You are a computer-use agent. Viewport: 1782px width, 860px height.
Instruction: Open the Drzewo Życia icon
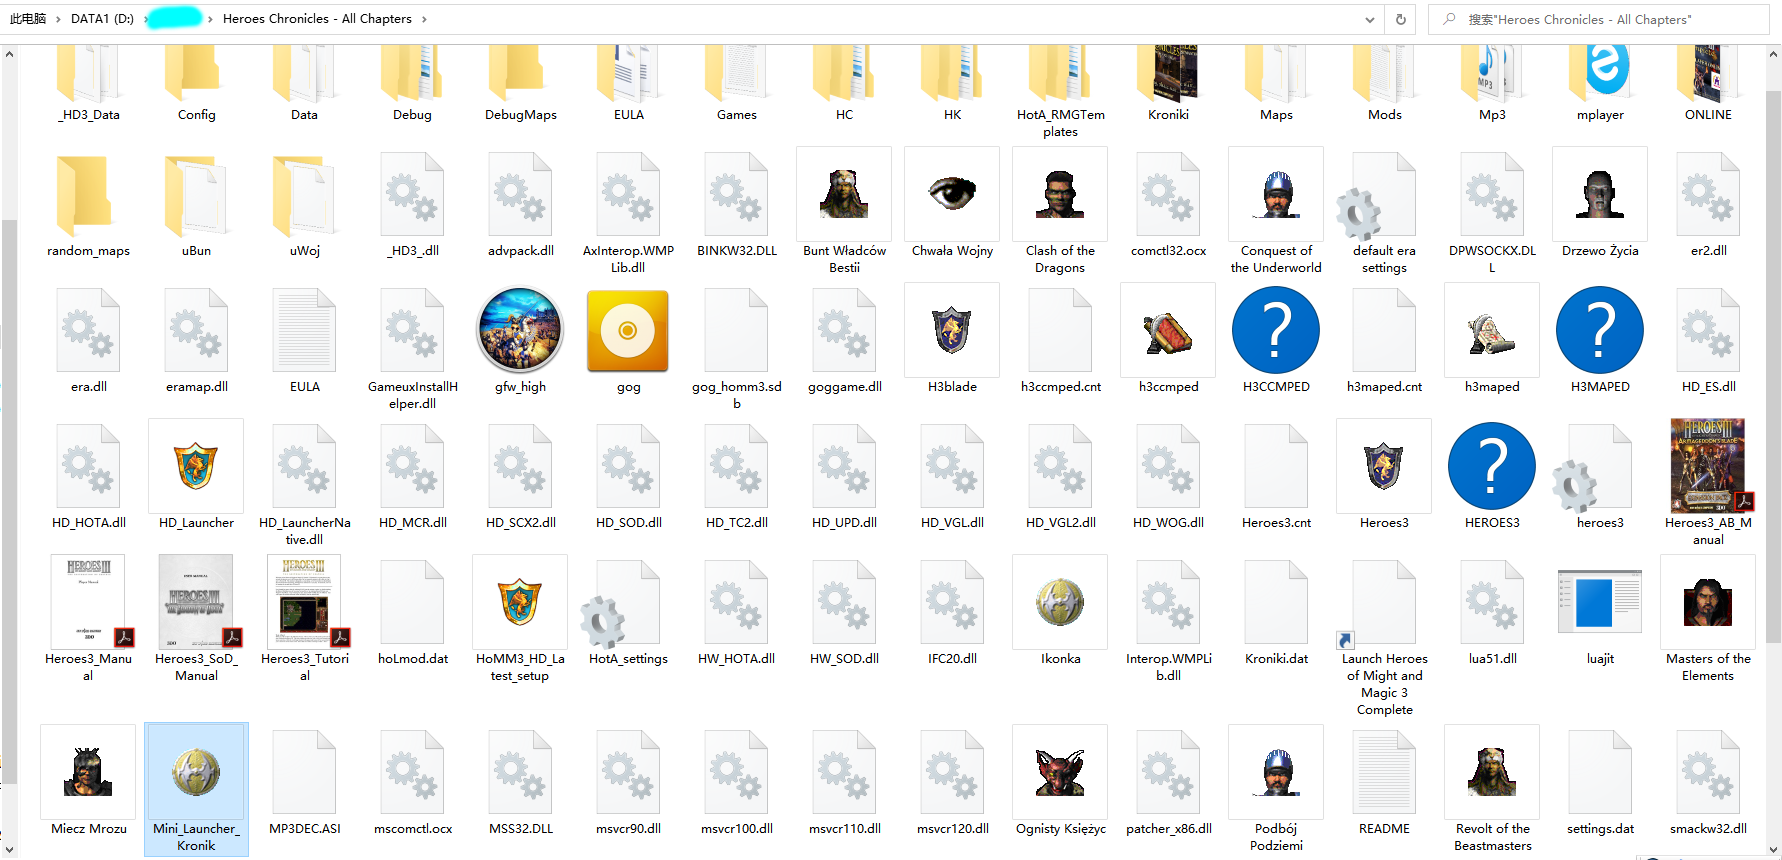[1600, 194]
